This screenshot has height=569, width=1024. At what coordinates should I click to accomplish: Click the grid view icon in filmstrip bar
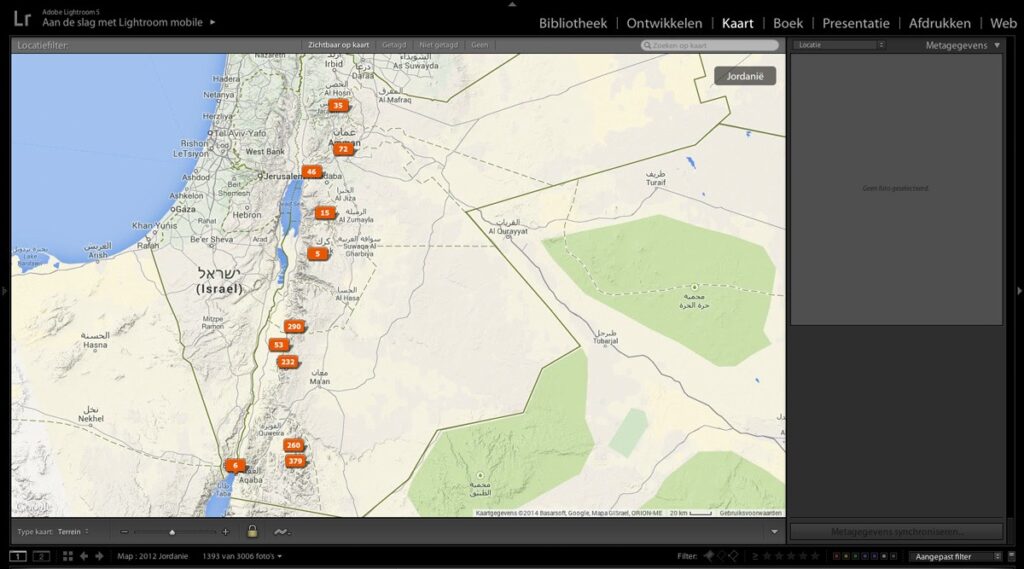[68, 556]
